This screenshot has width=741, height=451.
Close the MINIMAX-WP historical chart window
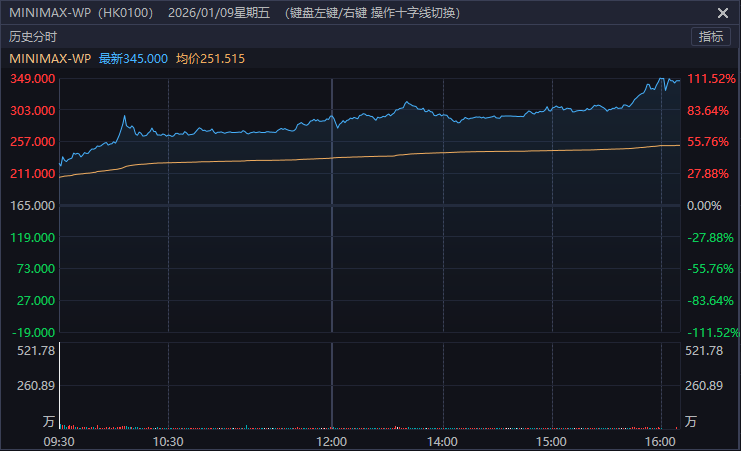(x=723, y=13)
